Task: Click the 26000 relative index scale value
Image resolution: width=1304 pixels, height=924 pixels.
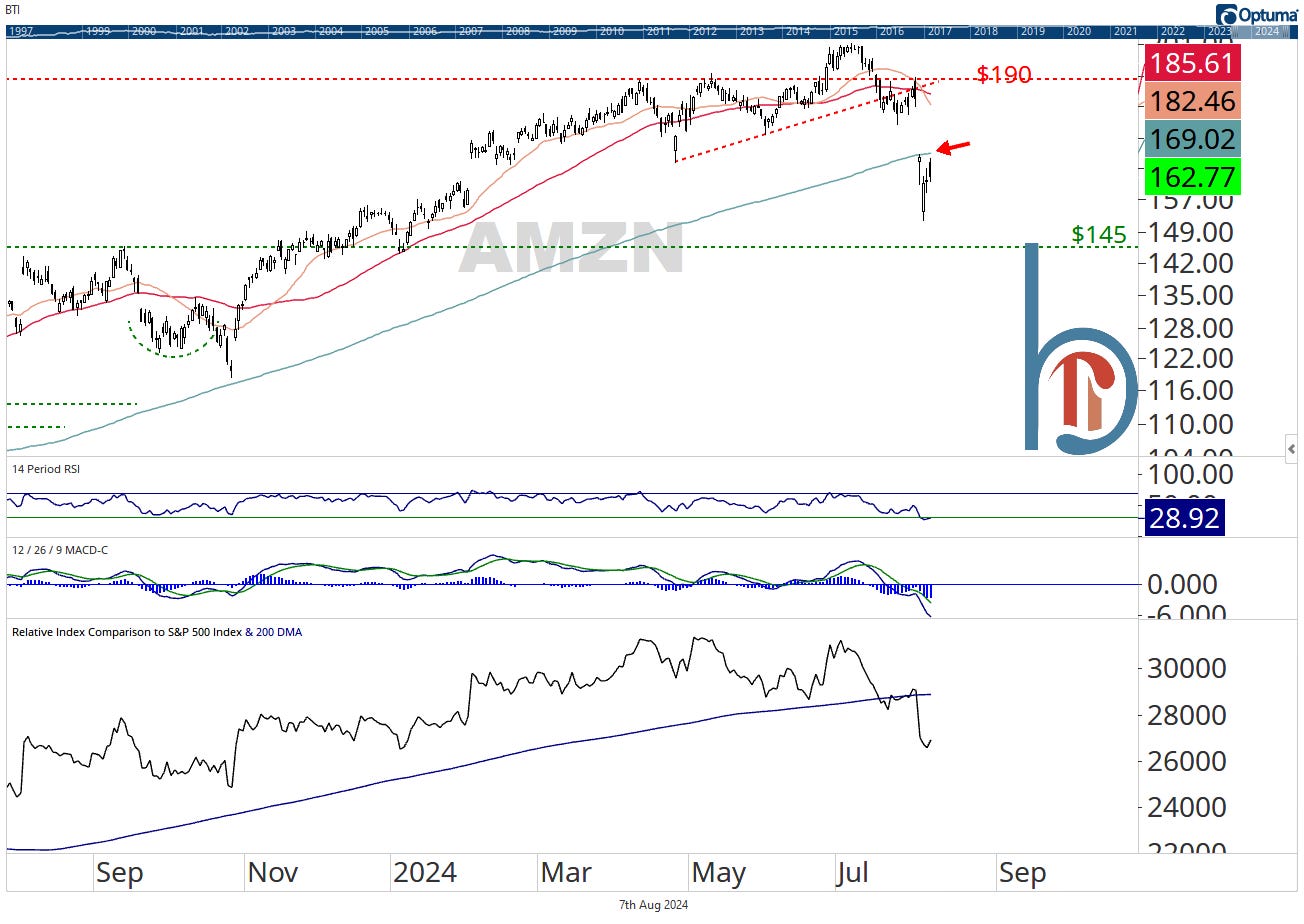Action: point(1187,760)
